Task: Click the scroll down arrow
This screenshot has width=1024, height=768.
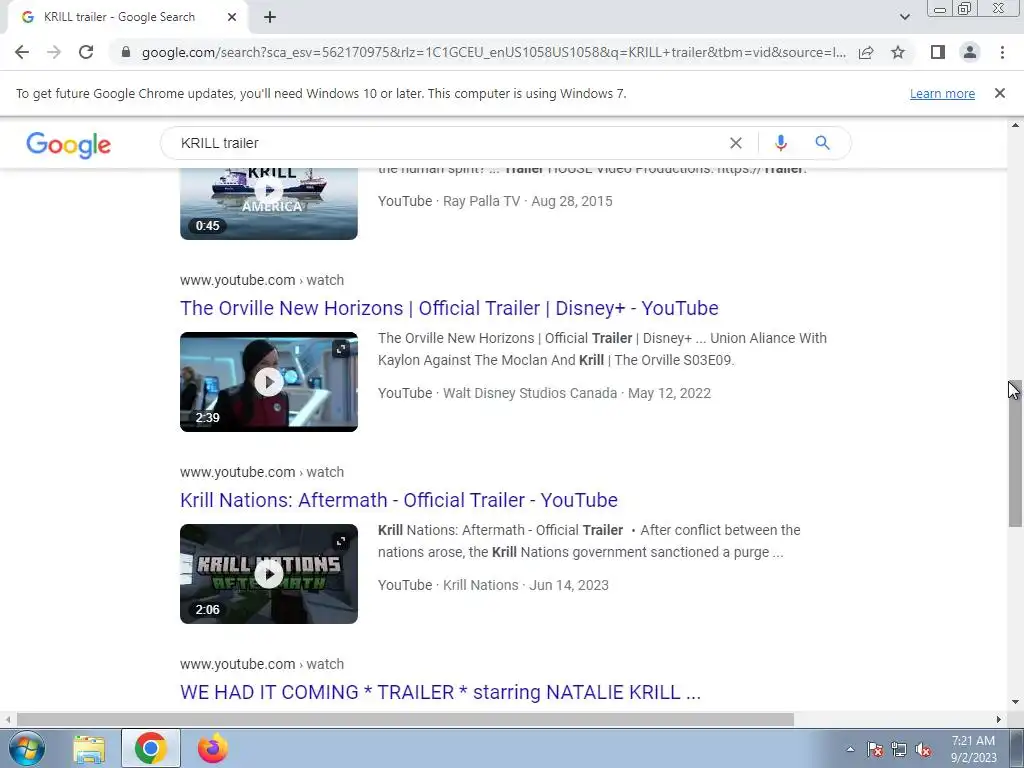Action: [x=1015, y=703]
